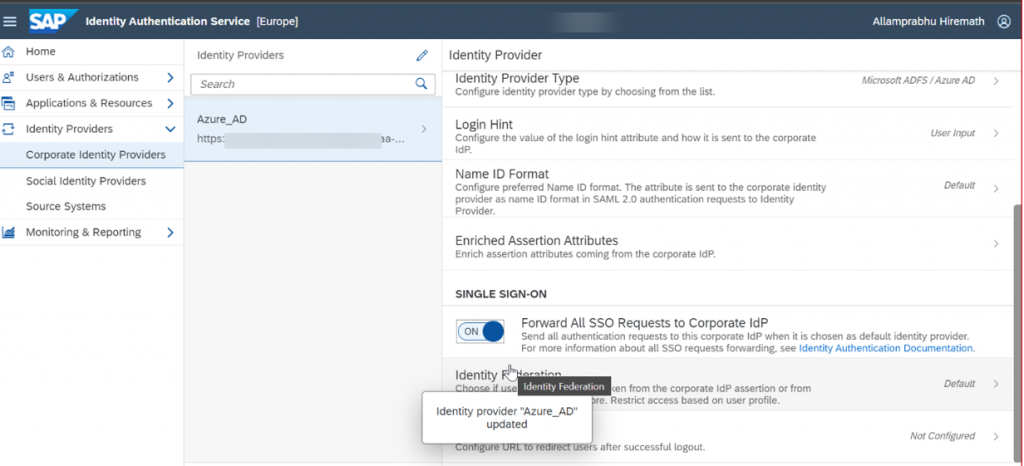
Task: Open Enriched Assertion Attributes arrow
Action: tap(996, 243)
